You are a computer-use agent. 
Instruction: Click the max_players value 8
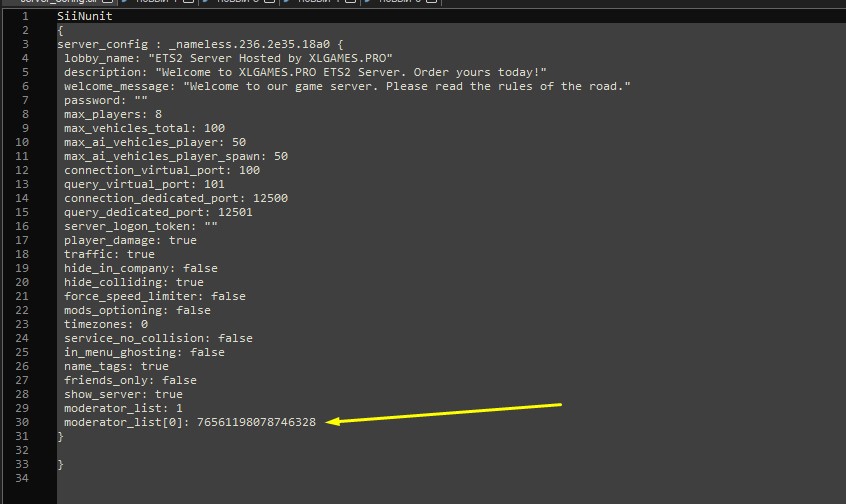158,114
